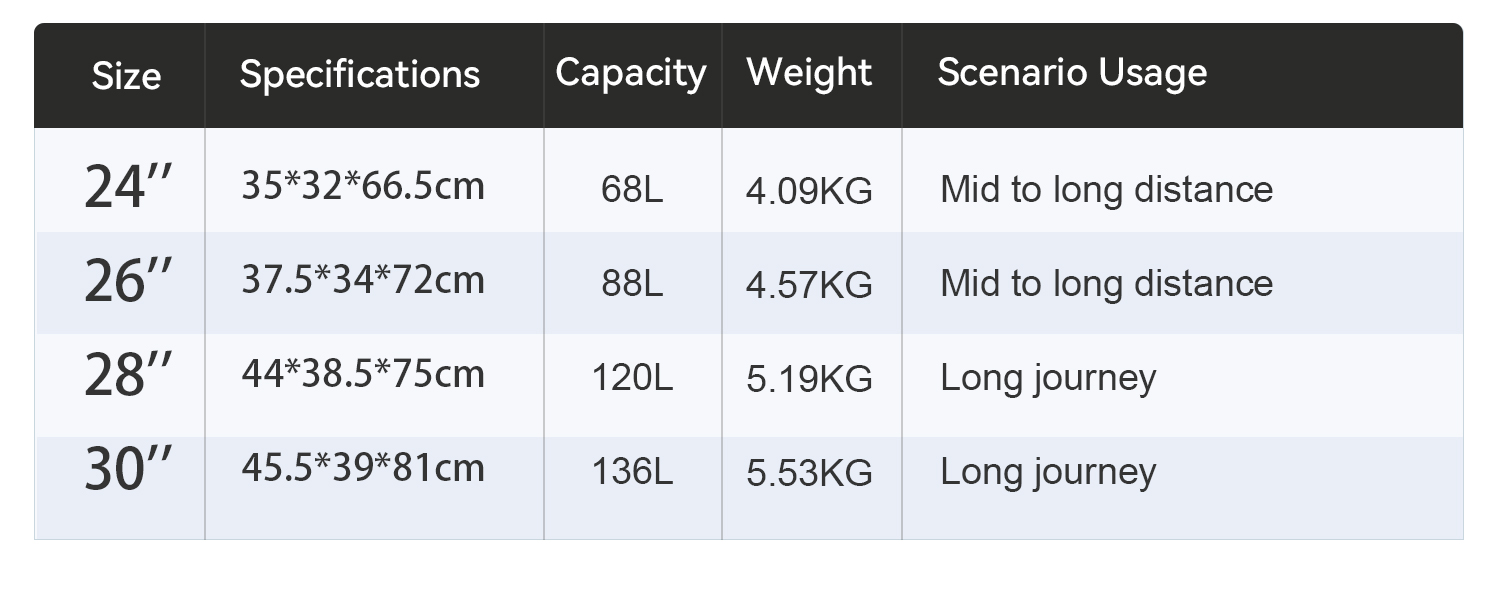The width and height of the screenshot is (1492, 594).
Task: Click the 37.5*34*72cm specification
Action: pyautogui.click(x=363, y=280)
